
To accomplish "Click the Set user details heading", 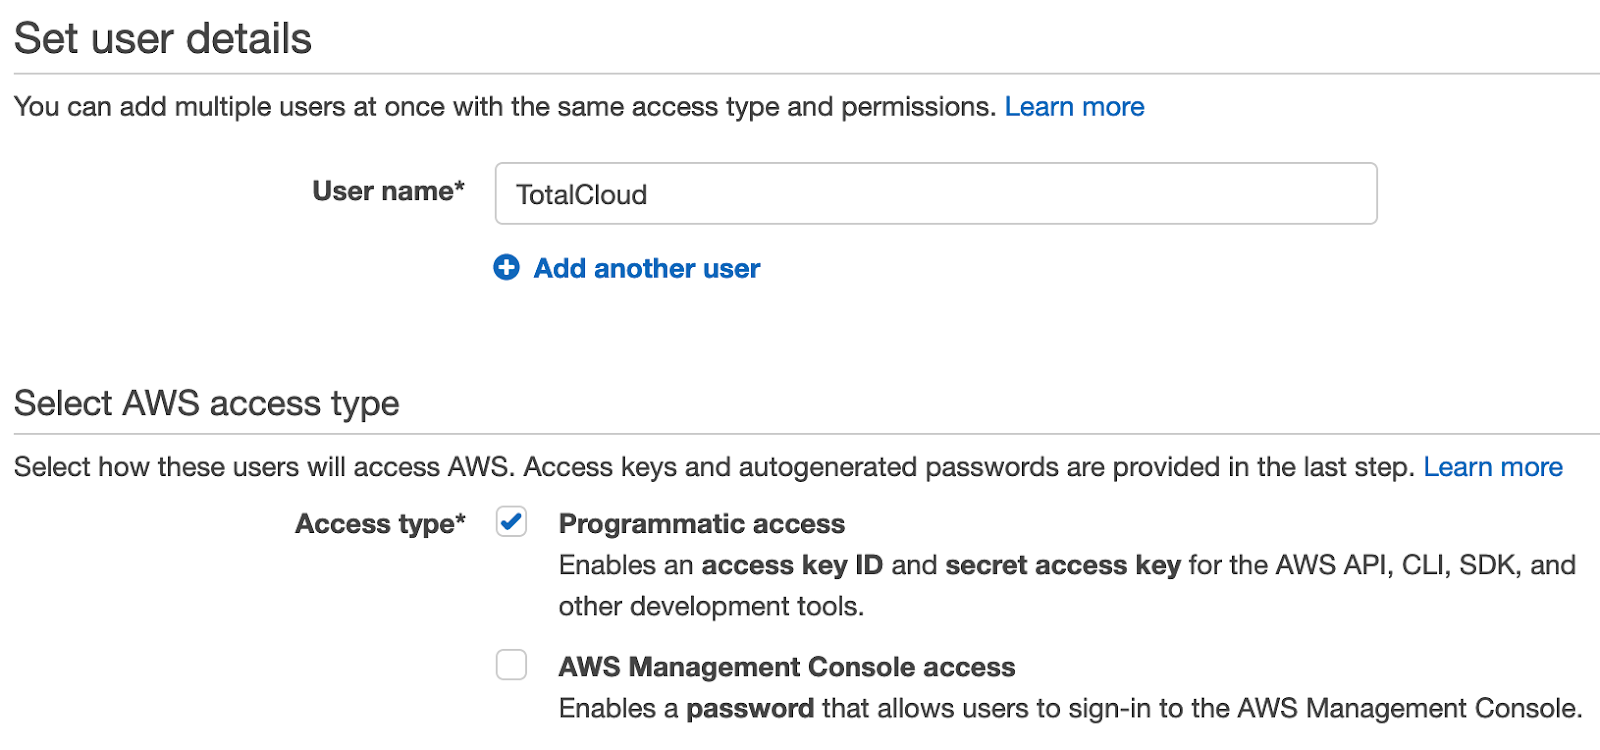I will click(x=163, y=39).
